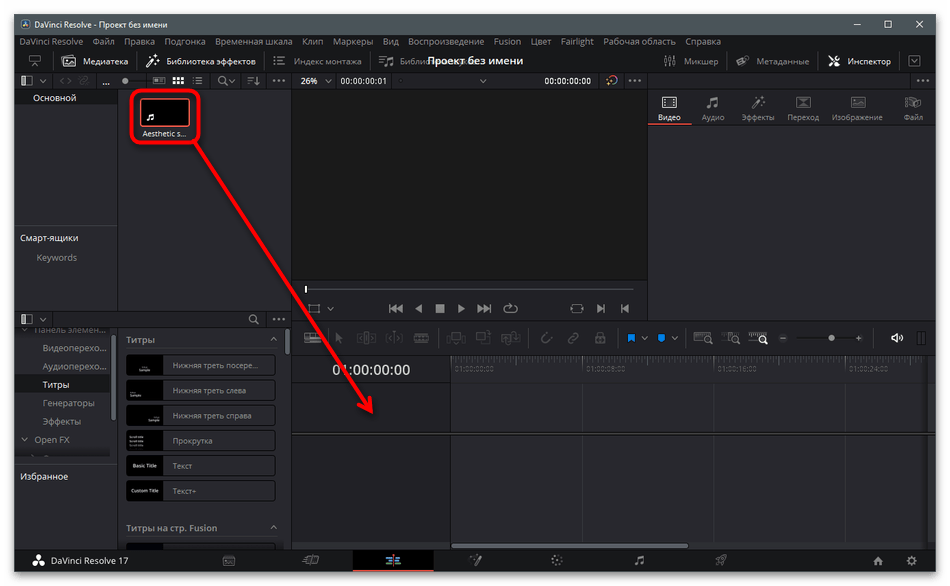Viewport: 950px width, 586px height.
Task: Switch media pool to thumbnail view
Action: coord(178,81)
